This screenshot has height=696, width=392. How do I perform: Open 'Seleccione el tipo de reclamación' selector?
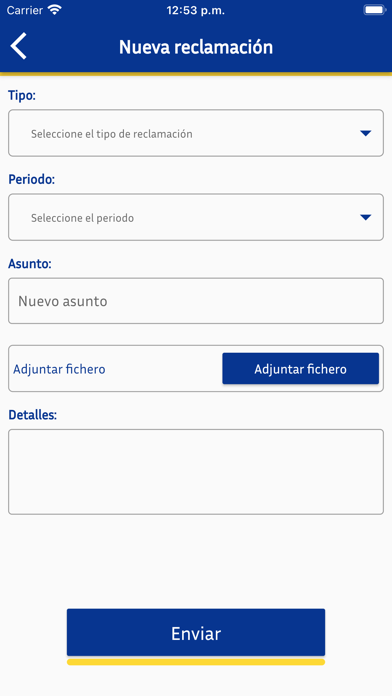coord(196,133)
